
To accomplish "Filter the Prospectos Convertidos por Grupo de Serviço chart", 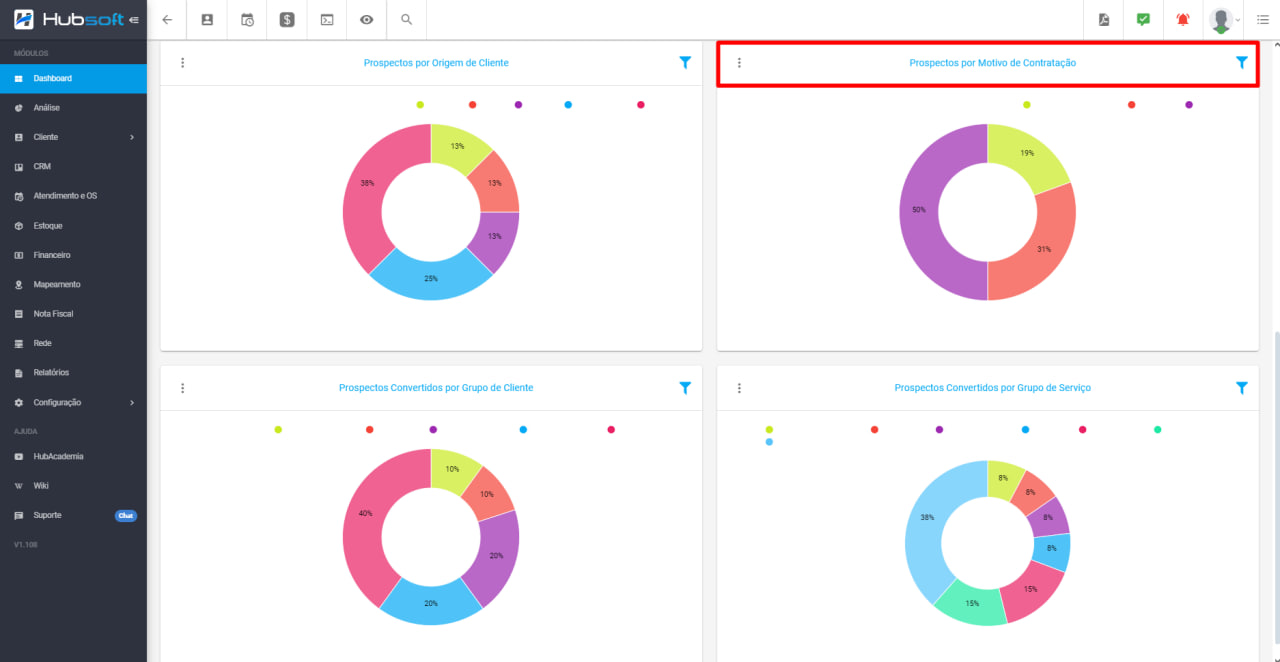I will [x=1241, y=388].
